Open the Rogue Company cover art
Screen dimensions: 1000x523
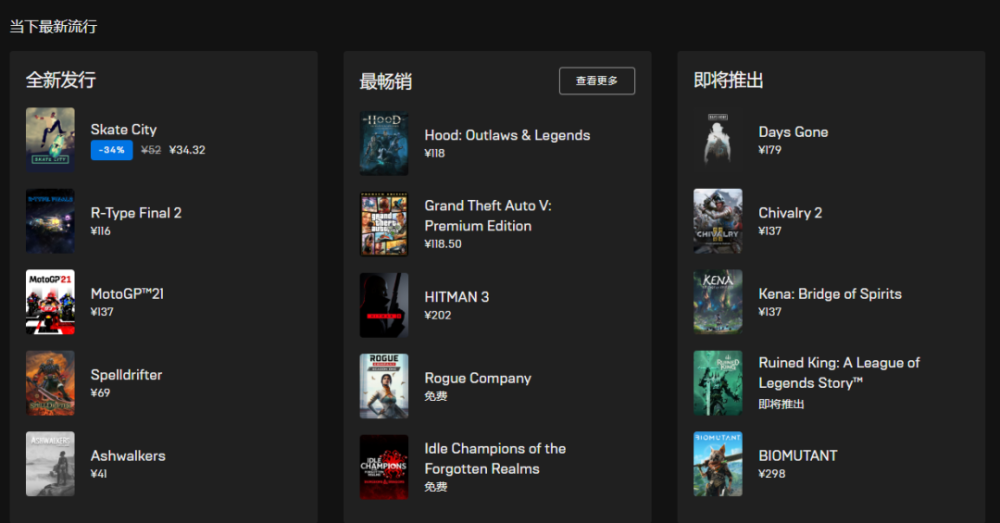click(x=384, y=387)
